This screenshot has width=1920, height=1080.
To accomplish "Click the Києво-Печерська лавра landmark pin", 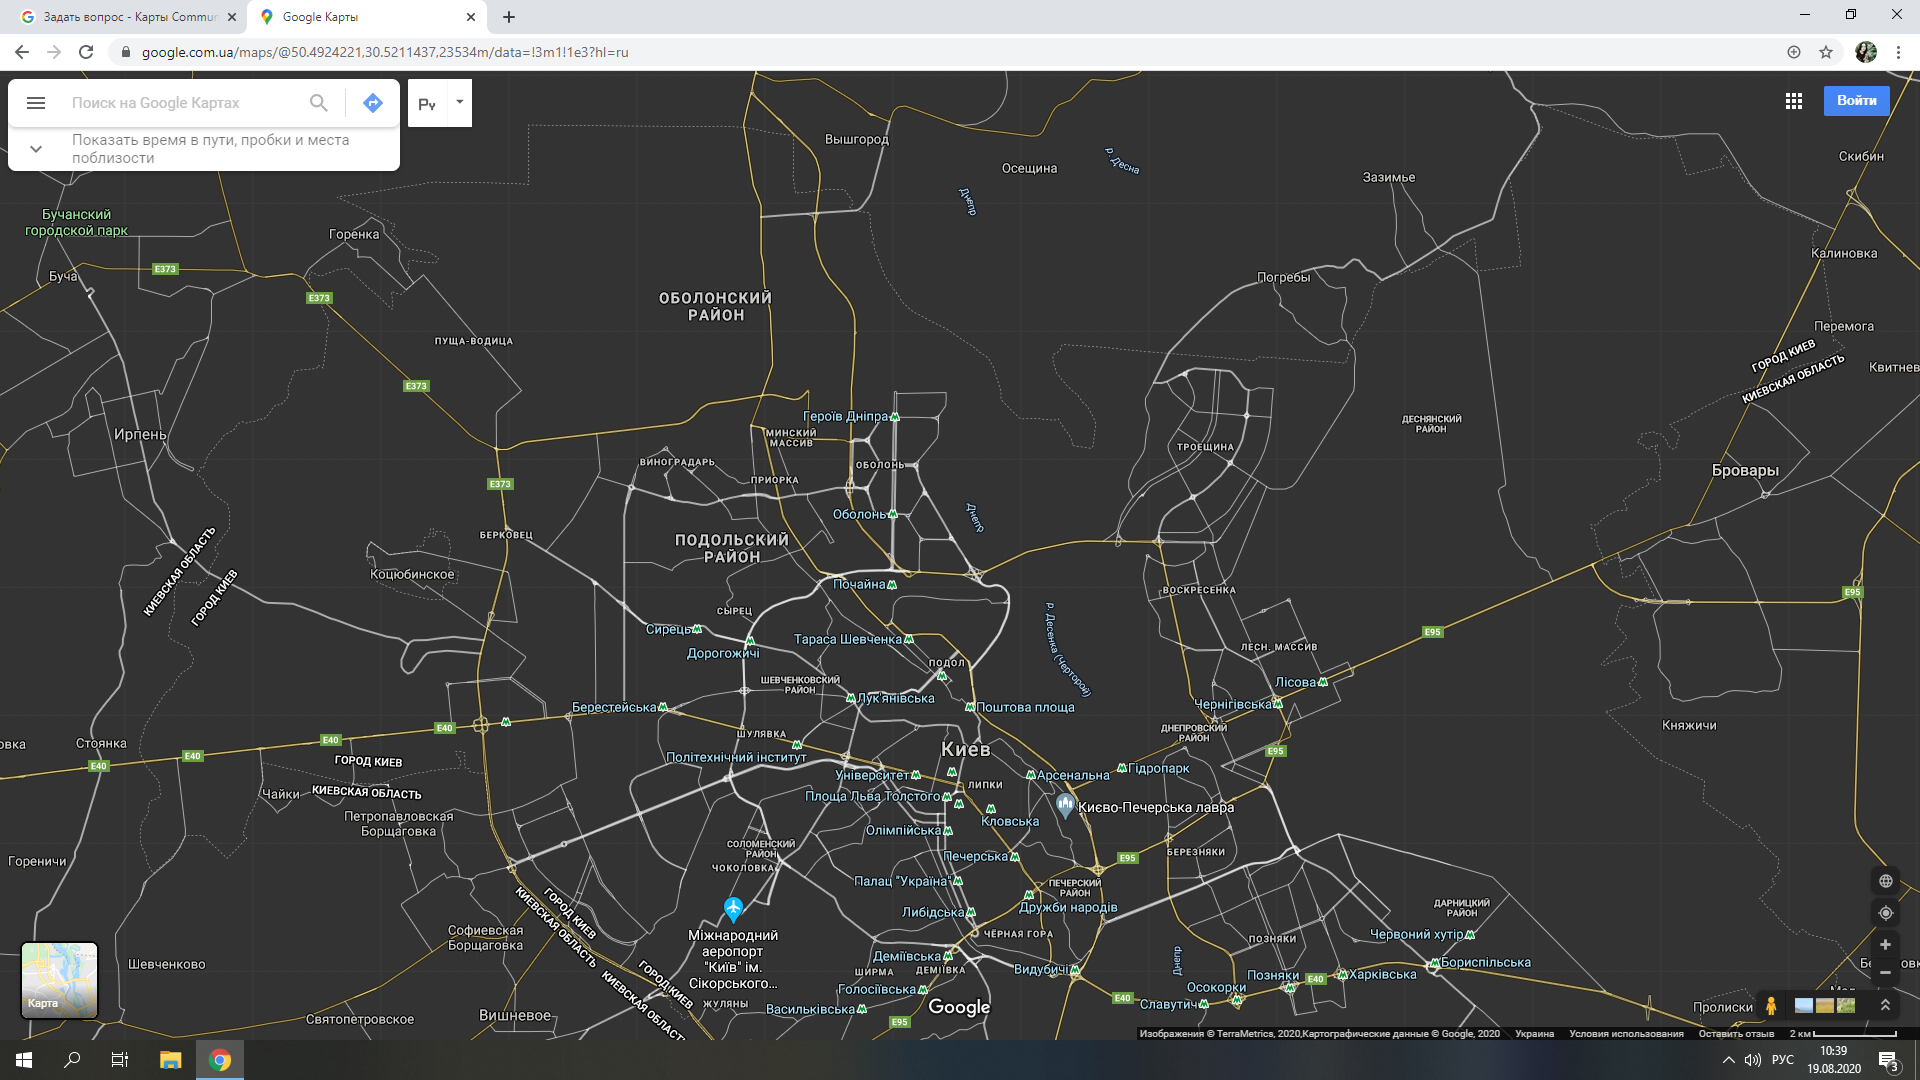I will click(x=1065, y=806).
